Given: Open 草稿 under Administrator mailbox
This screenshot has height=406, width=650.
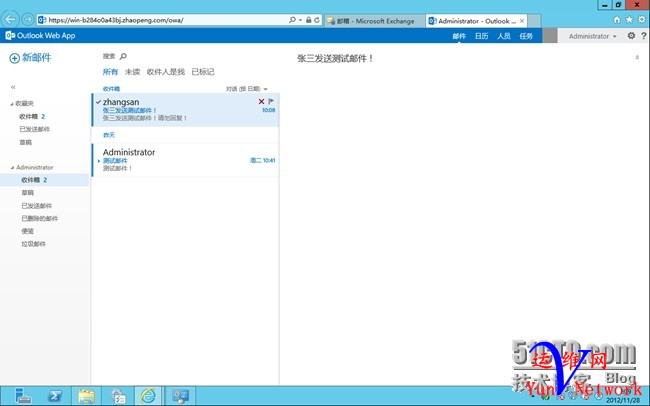Looking at the screenshot, I should [27, 193].
